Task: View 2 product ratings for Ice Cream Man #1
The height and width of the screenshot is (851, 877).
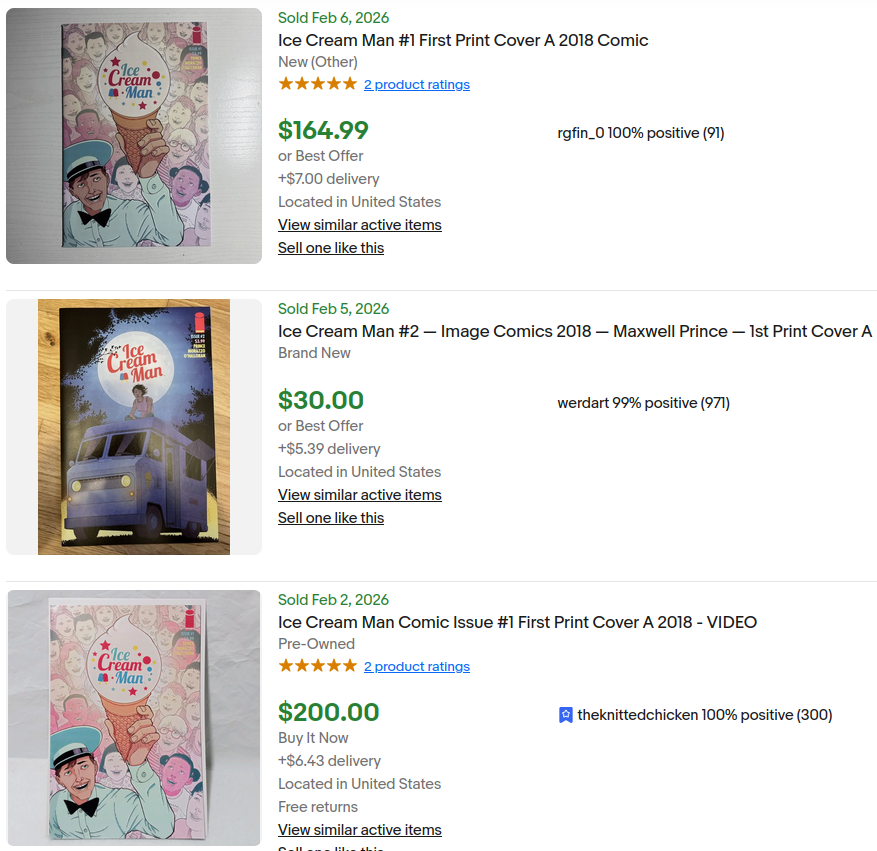Action: (x=416, y=84)
